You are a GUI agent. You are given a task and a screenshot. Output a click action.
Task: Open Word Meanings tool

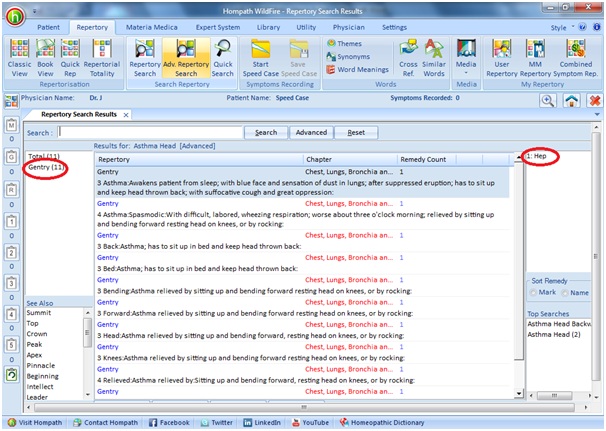358,70
